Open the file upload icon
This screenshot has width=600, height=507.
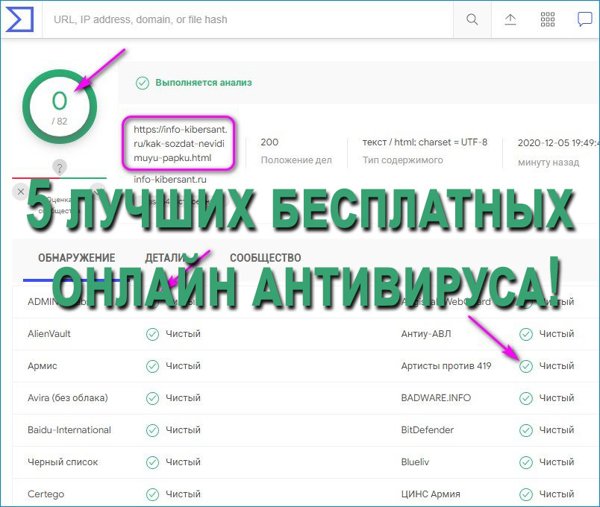510,20
